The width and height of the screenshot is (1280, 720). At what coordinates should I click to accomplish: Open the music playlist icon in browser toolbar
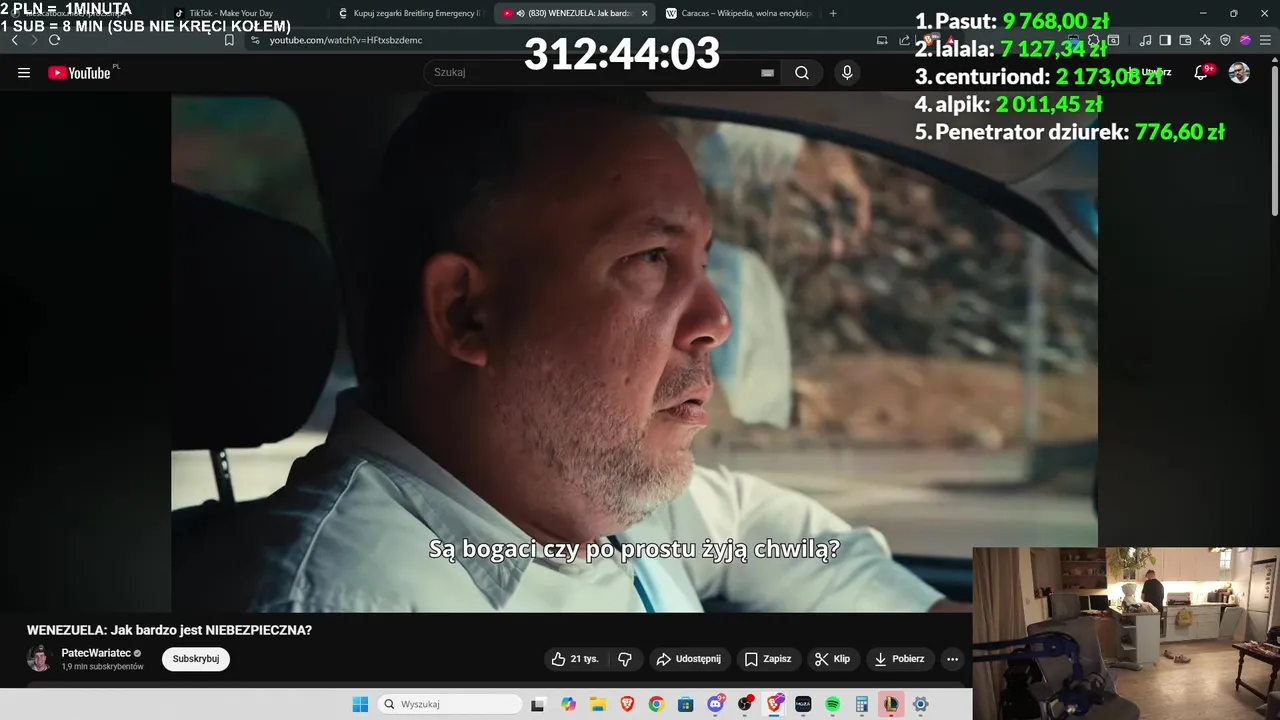click(x=1145, y=40)
